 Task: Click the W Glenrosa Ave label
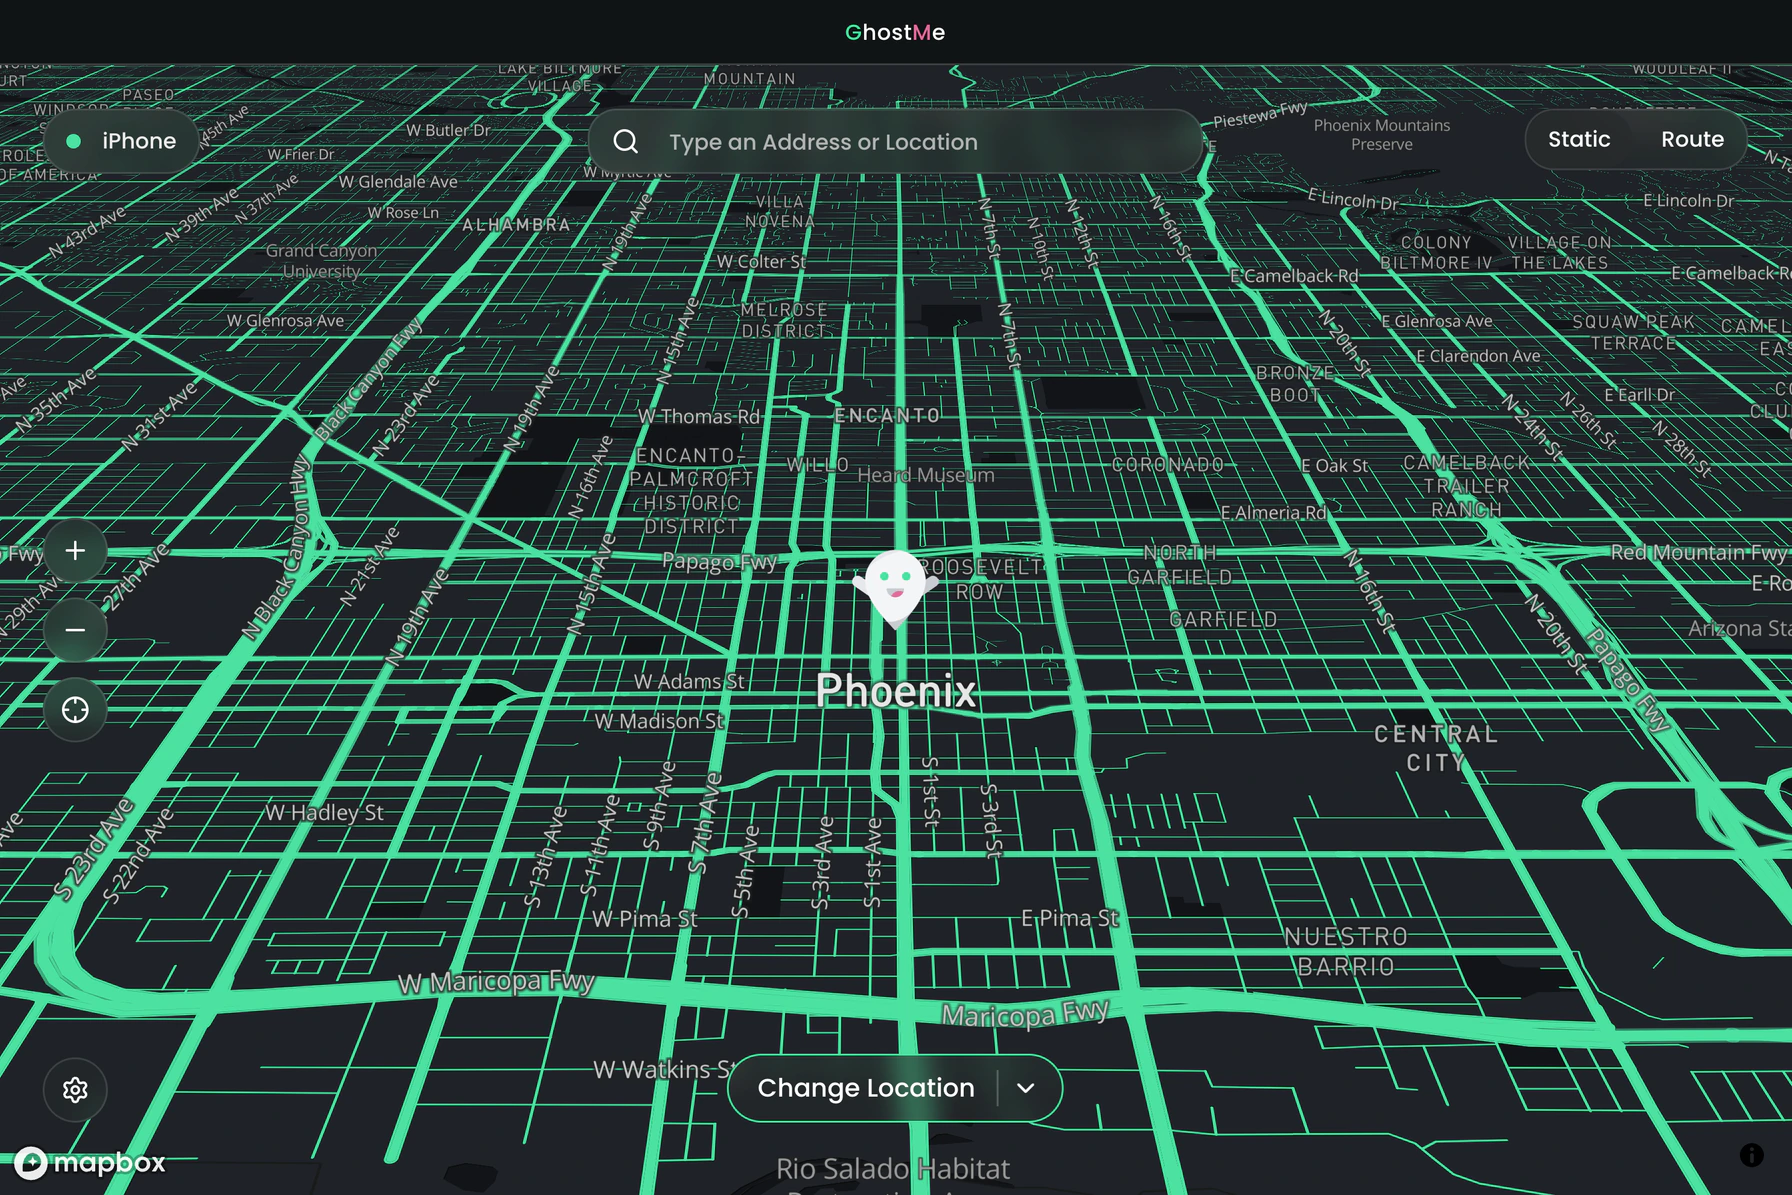(285, 321)
